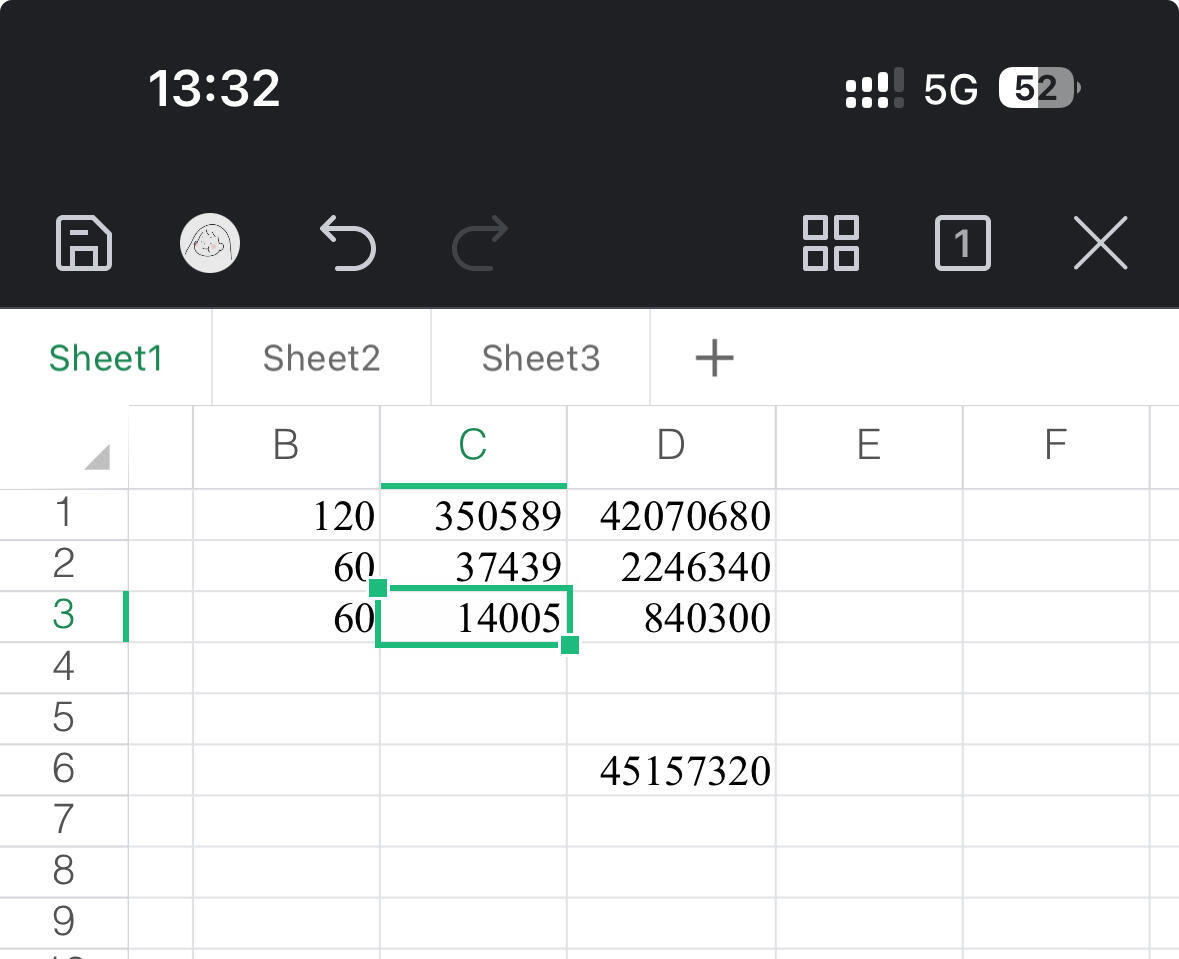
Task: Select row 4 header
Action: click(x=64, y=668)
